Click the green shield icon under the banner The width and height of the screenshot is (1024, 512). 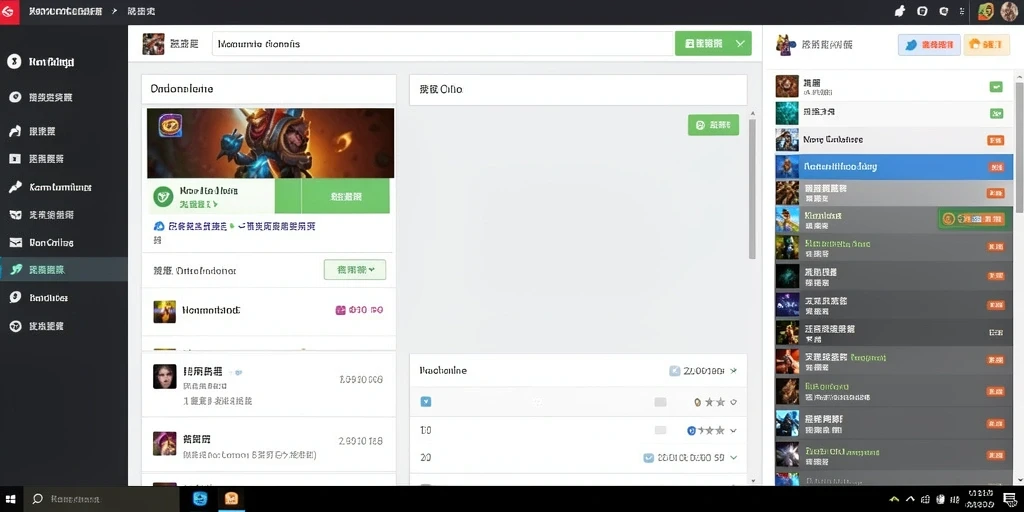point(163,197)
